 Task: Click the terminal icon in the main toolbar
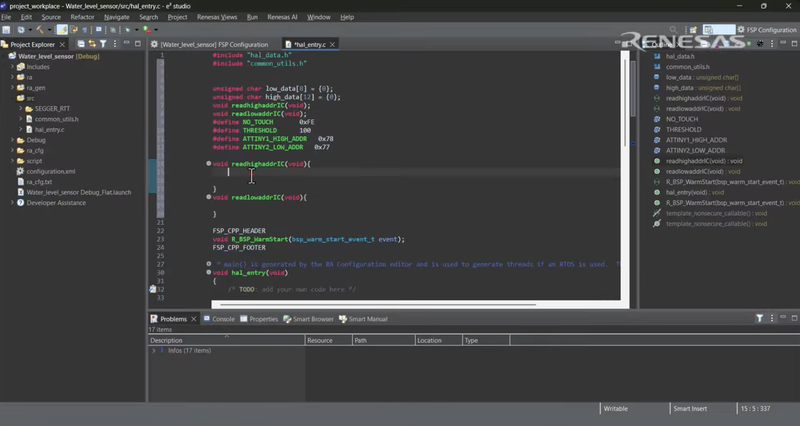pos(99,30)
